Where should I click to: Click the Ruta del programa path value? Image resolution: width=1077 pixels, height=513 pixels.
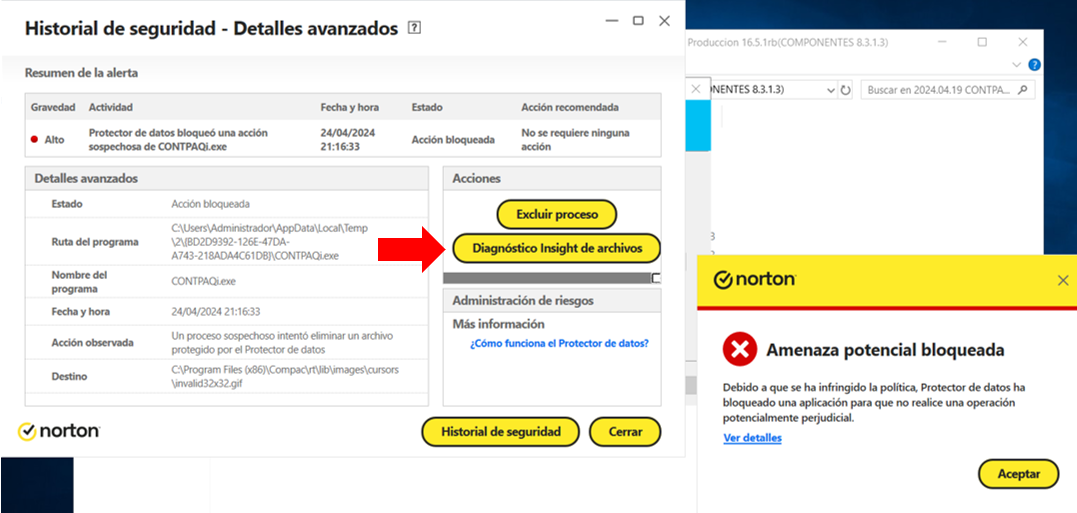click(269, 242)
